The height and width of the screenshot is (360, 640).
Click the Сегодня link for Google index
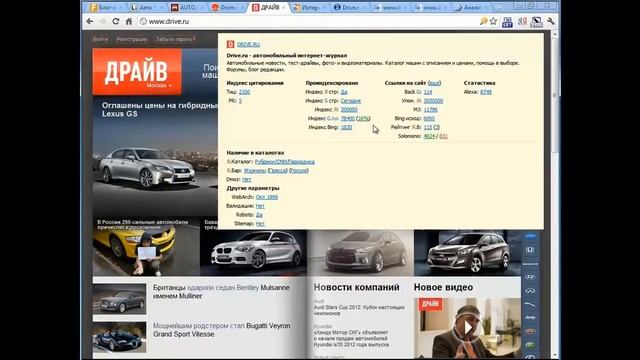click(x=351, y=101)
